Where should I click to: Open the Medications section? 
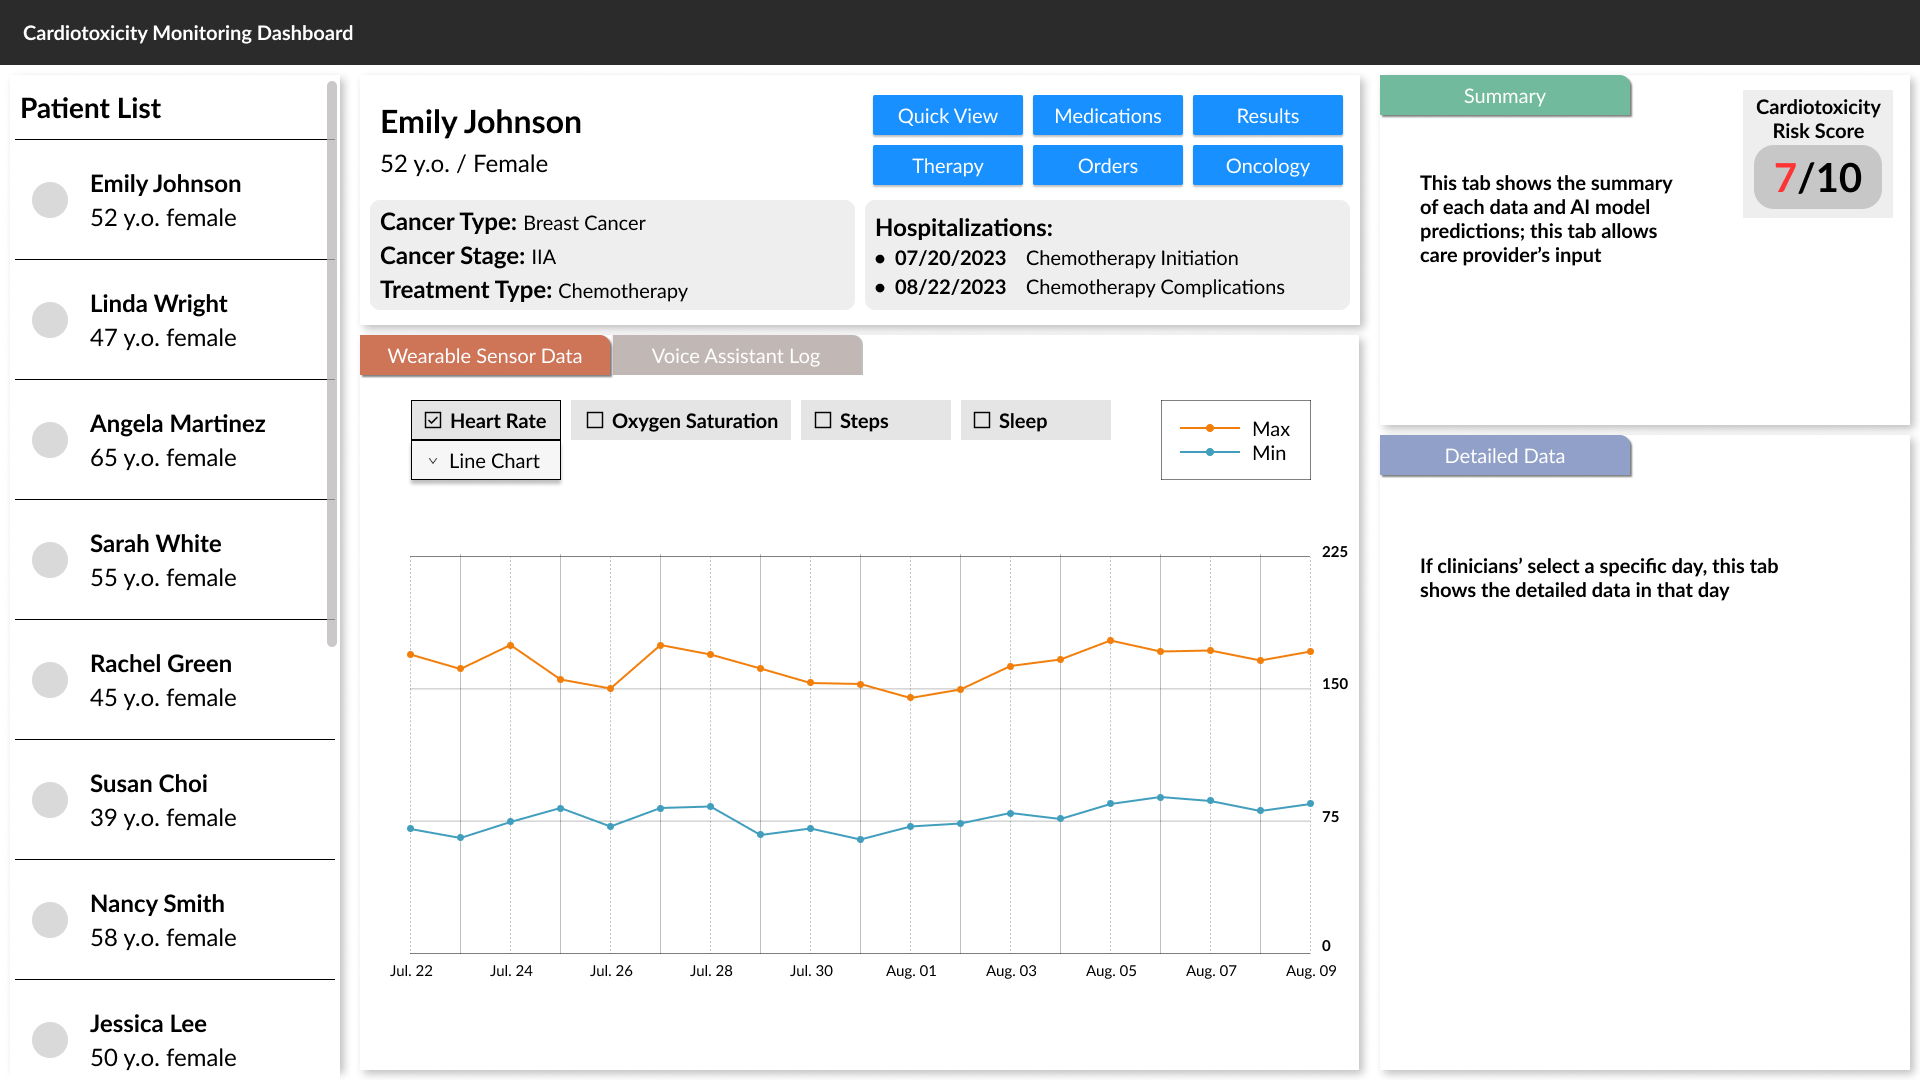(x=1108, y=116)
